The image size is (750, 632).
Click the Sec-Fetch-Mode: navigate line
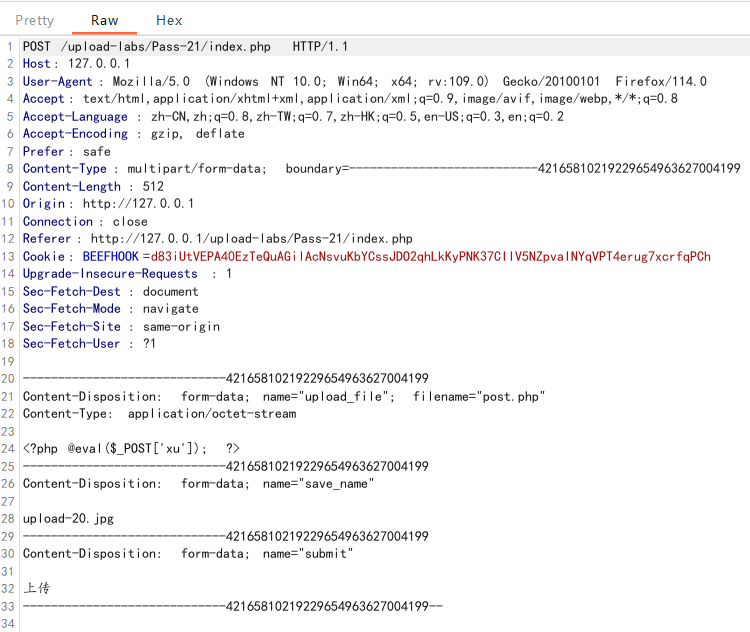pos(110,309)
